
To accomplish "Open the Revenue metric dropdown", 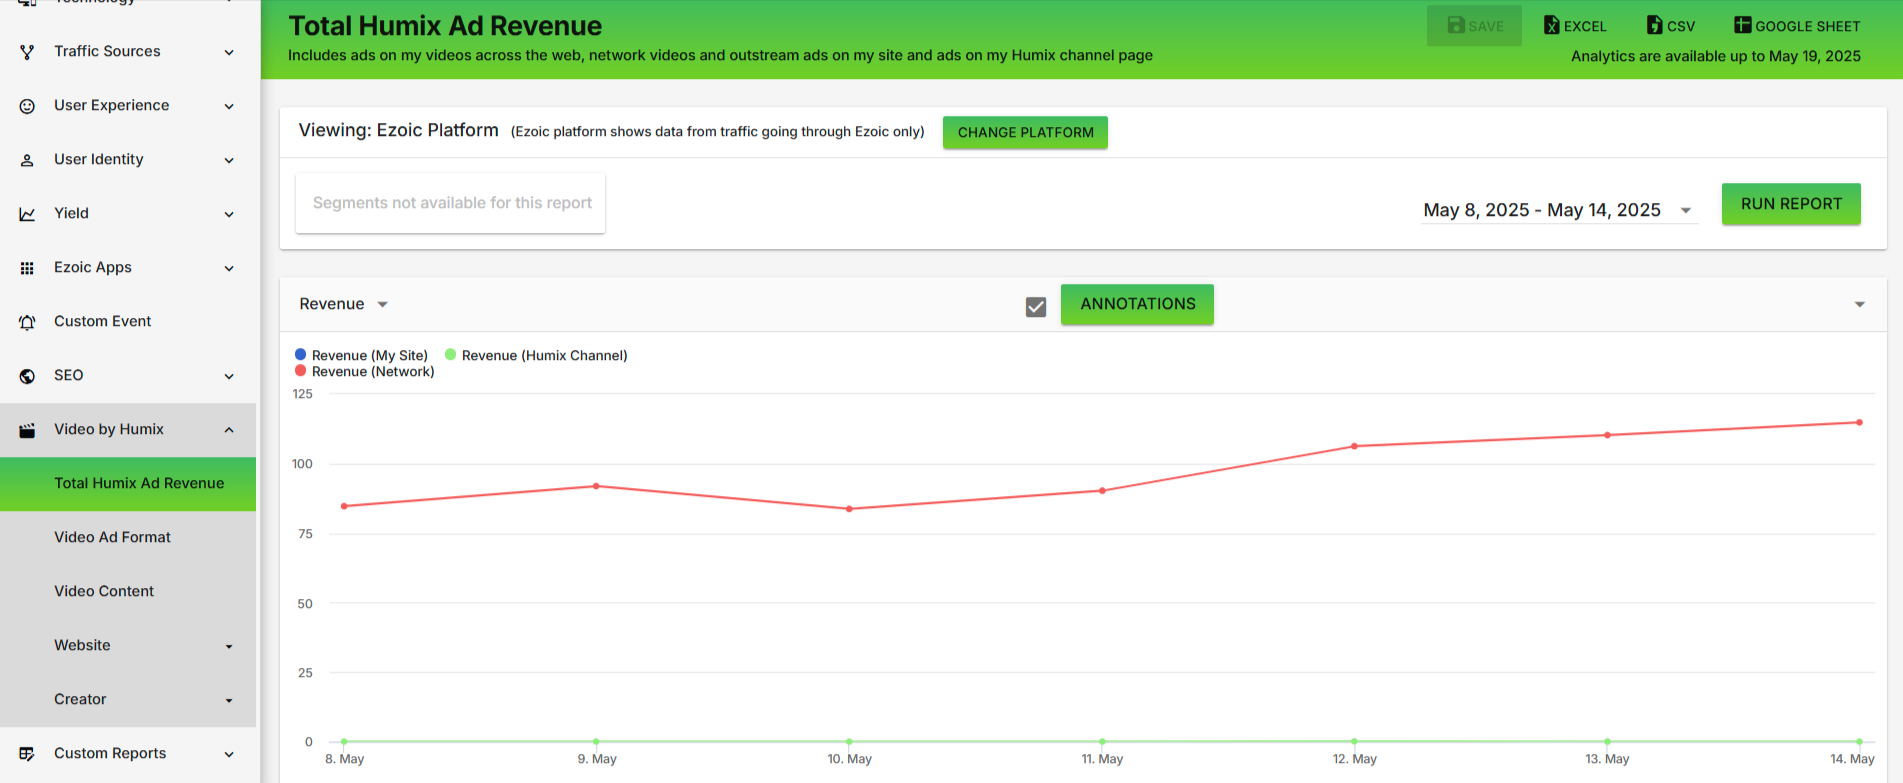I will tap(343, 304).
